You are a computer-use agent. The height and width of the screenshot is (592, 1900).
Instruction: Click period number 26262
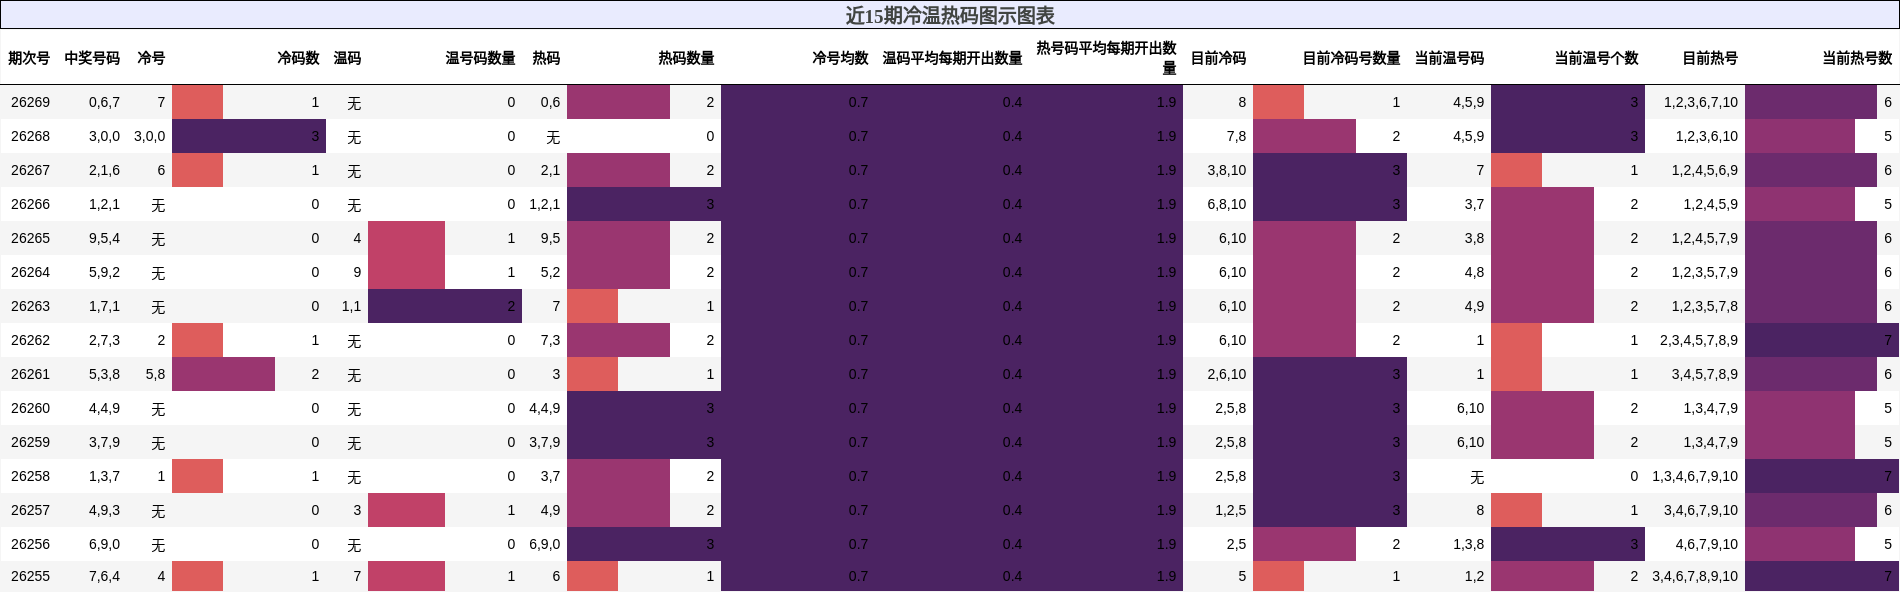tap(30, 340)
